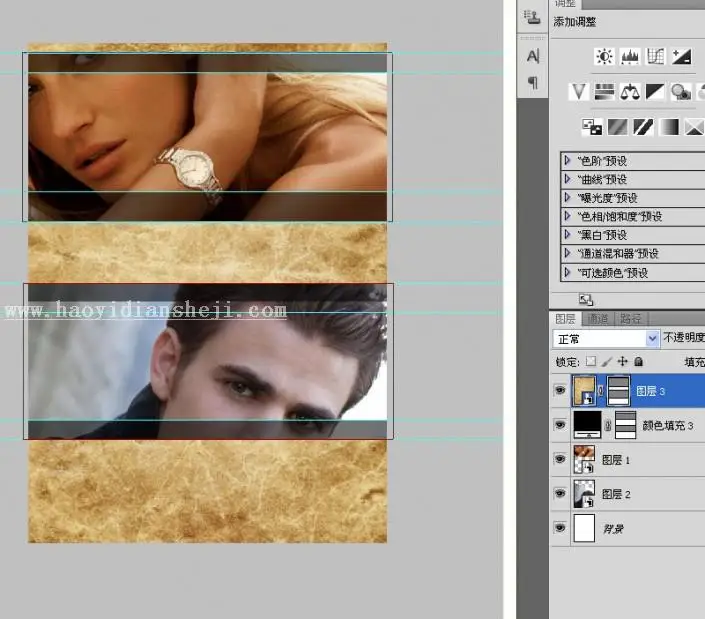This screenshot has width=705, height=619.
Task: Lock image pixels brush icon
Action: pyautogui.click(x=607, y=361)
